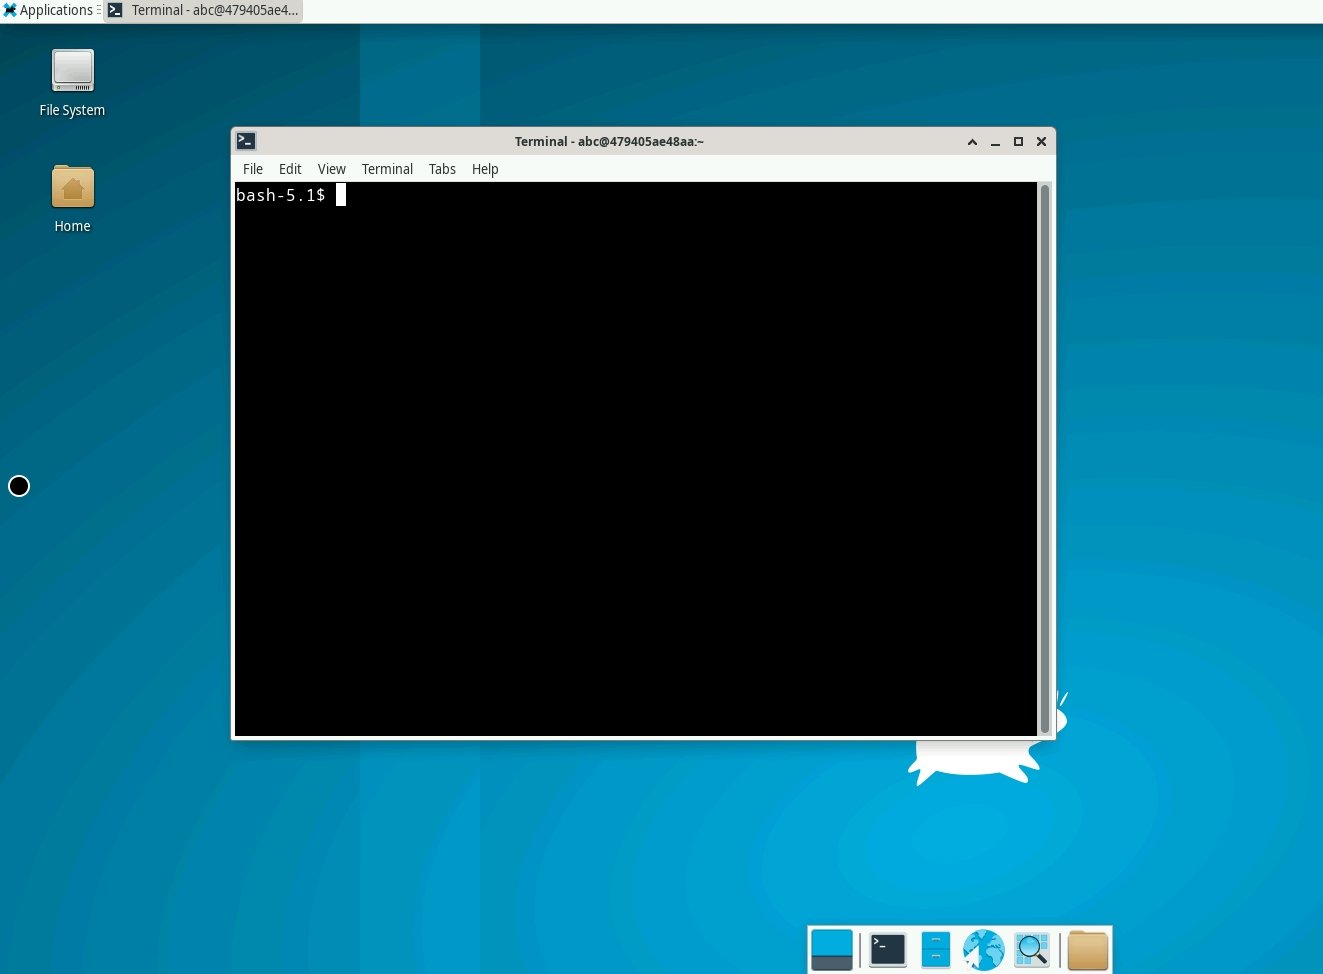Click the terminal window title bar
1323x974 pixels.
609,141
